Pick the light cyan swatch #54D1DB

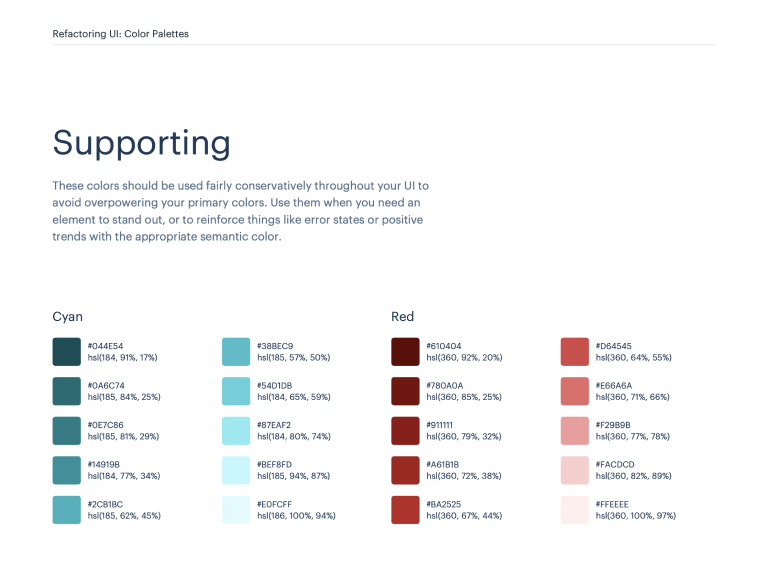[236, 391]
